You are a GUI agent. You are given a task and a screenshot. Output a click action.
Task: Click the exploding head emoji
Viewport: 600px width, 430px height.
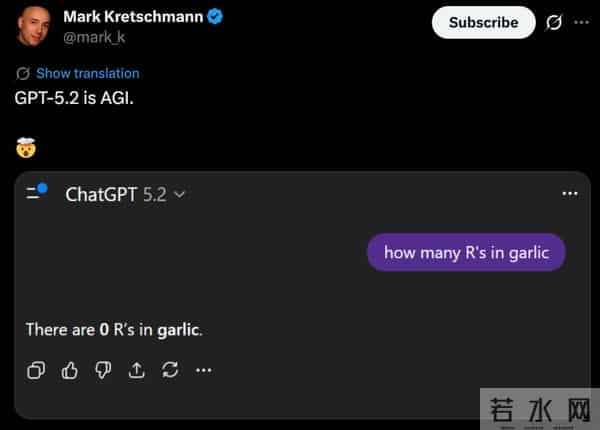pos(26,148)
